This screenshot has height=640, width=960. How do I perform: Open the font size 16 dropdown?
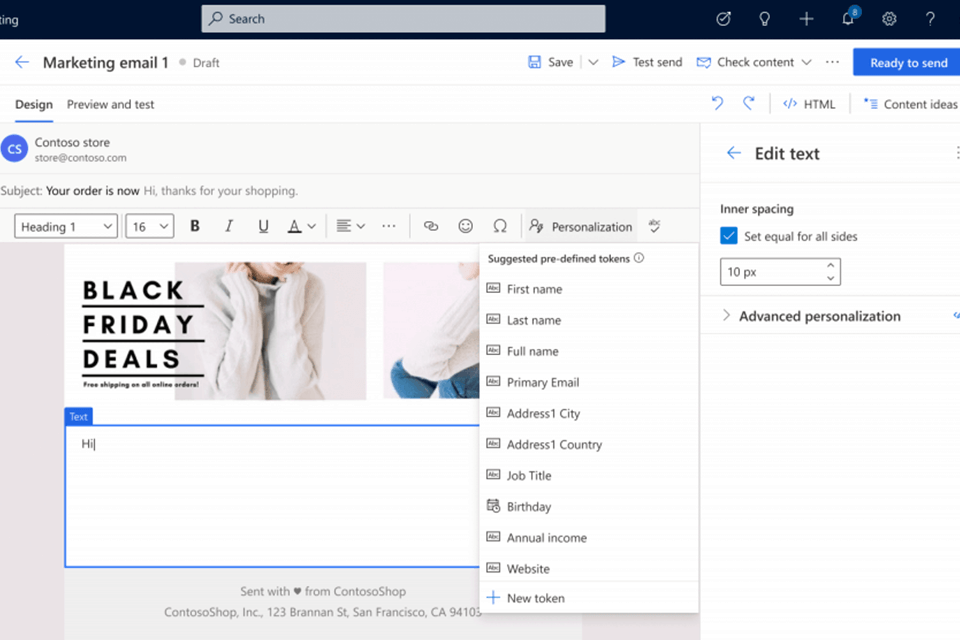(x=150, y=226)
